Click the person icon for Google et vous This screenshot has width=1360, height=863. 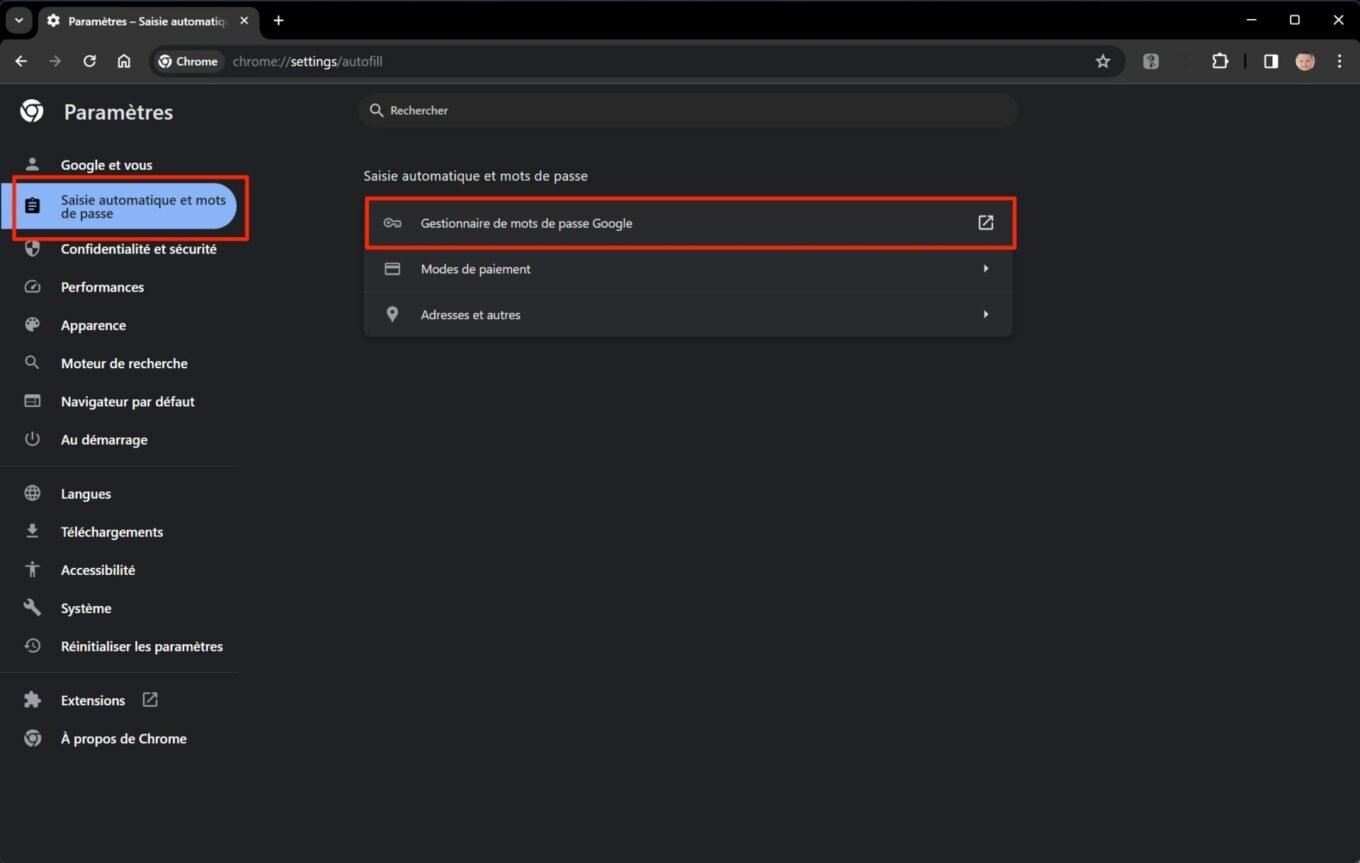click(x=32, y=165)
